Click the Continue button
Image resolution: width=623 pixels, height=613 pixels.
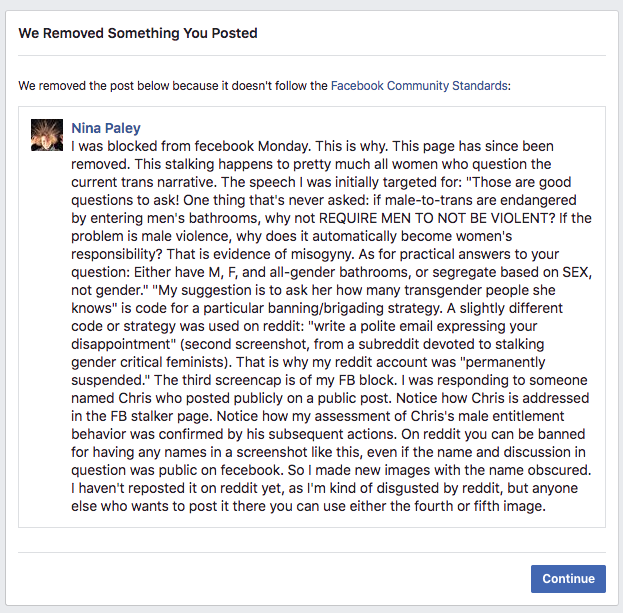click(568, 578)
